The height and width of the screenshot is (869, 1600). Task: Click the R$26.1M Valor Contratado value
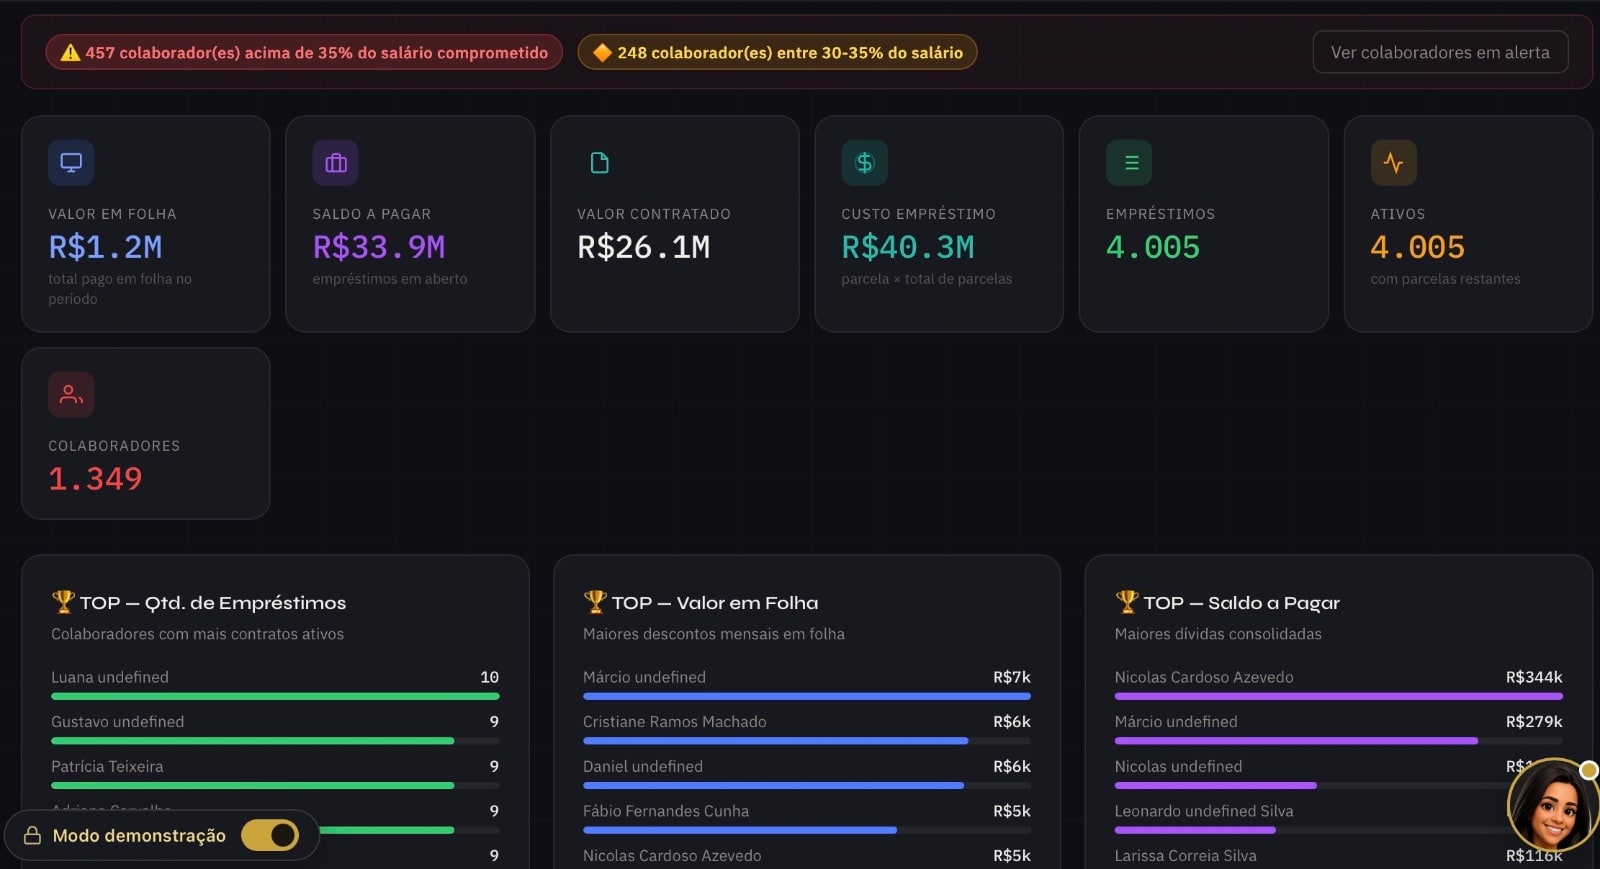(644, 247)
